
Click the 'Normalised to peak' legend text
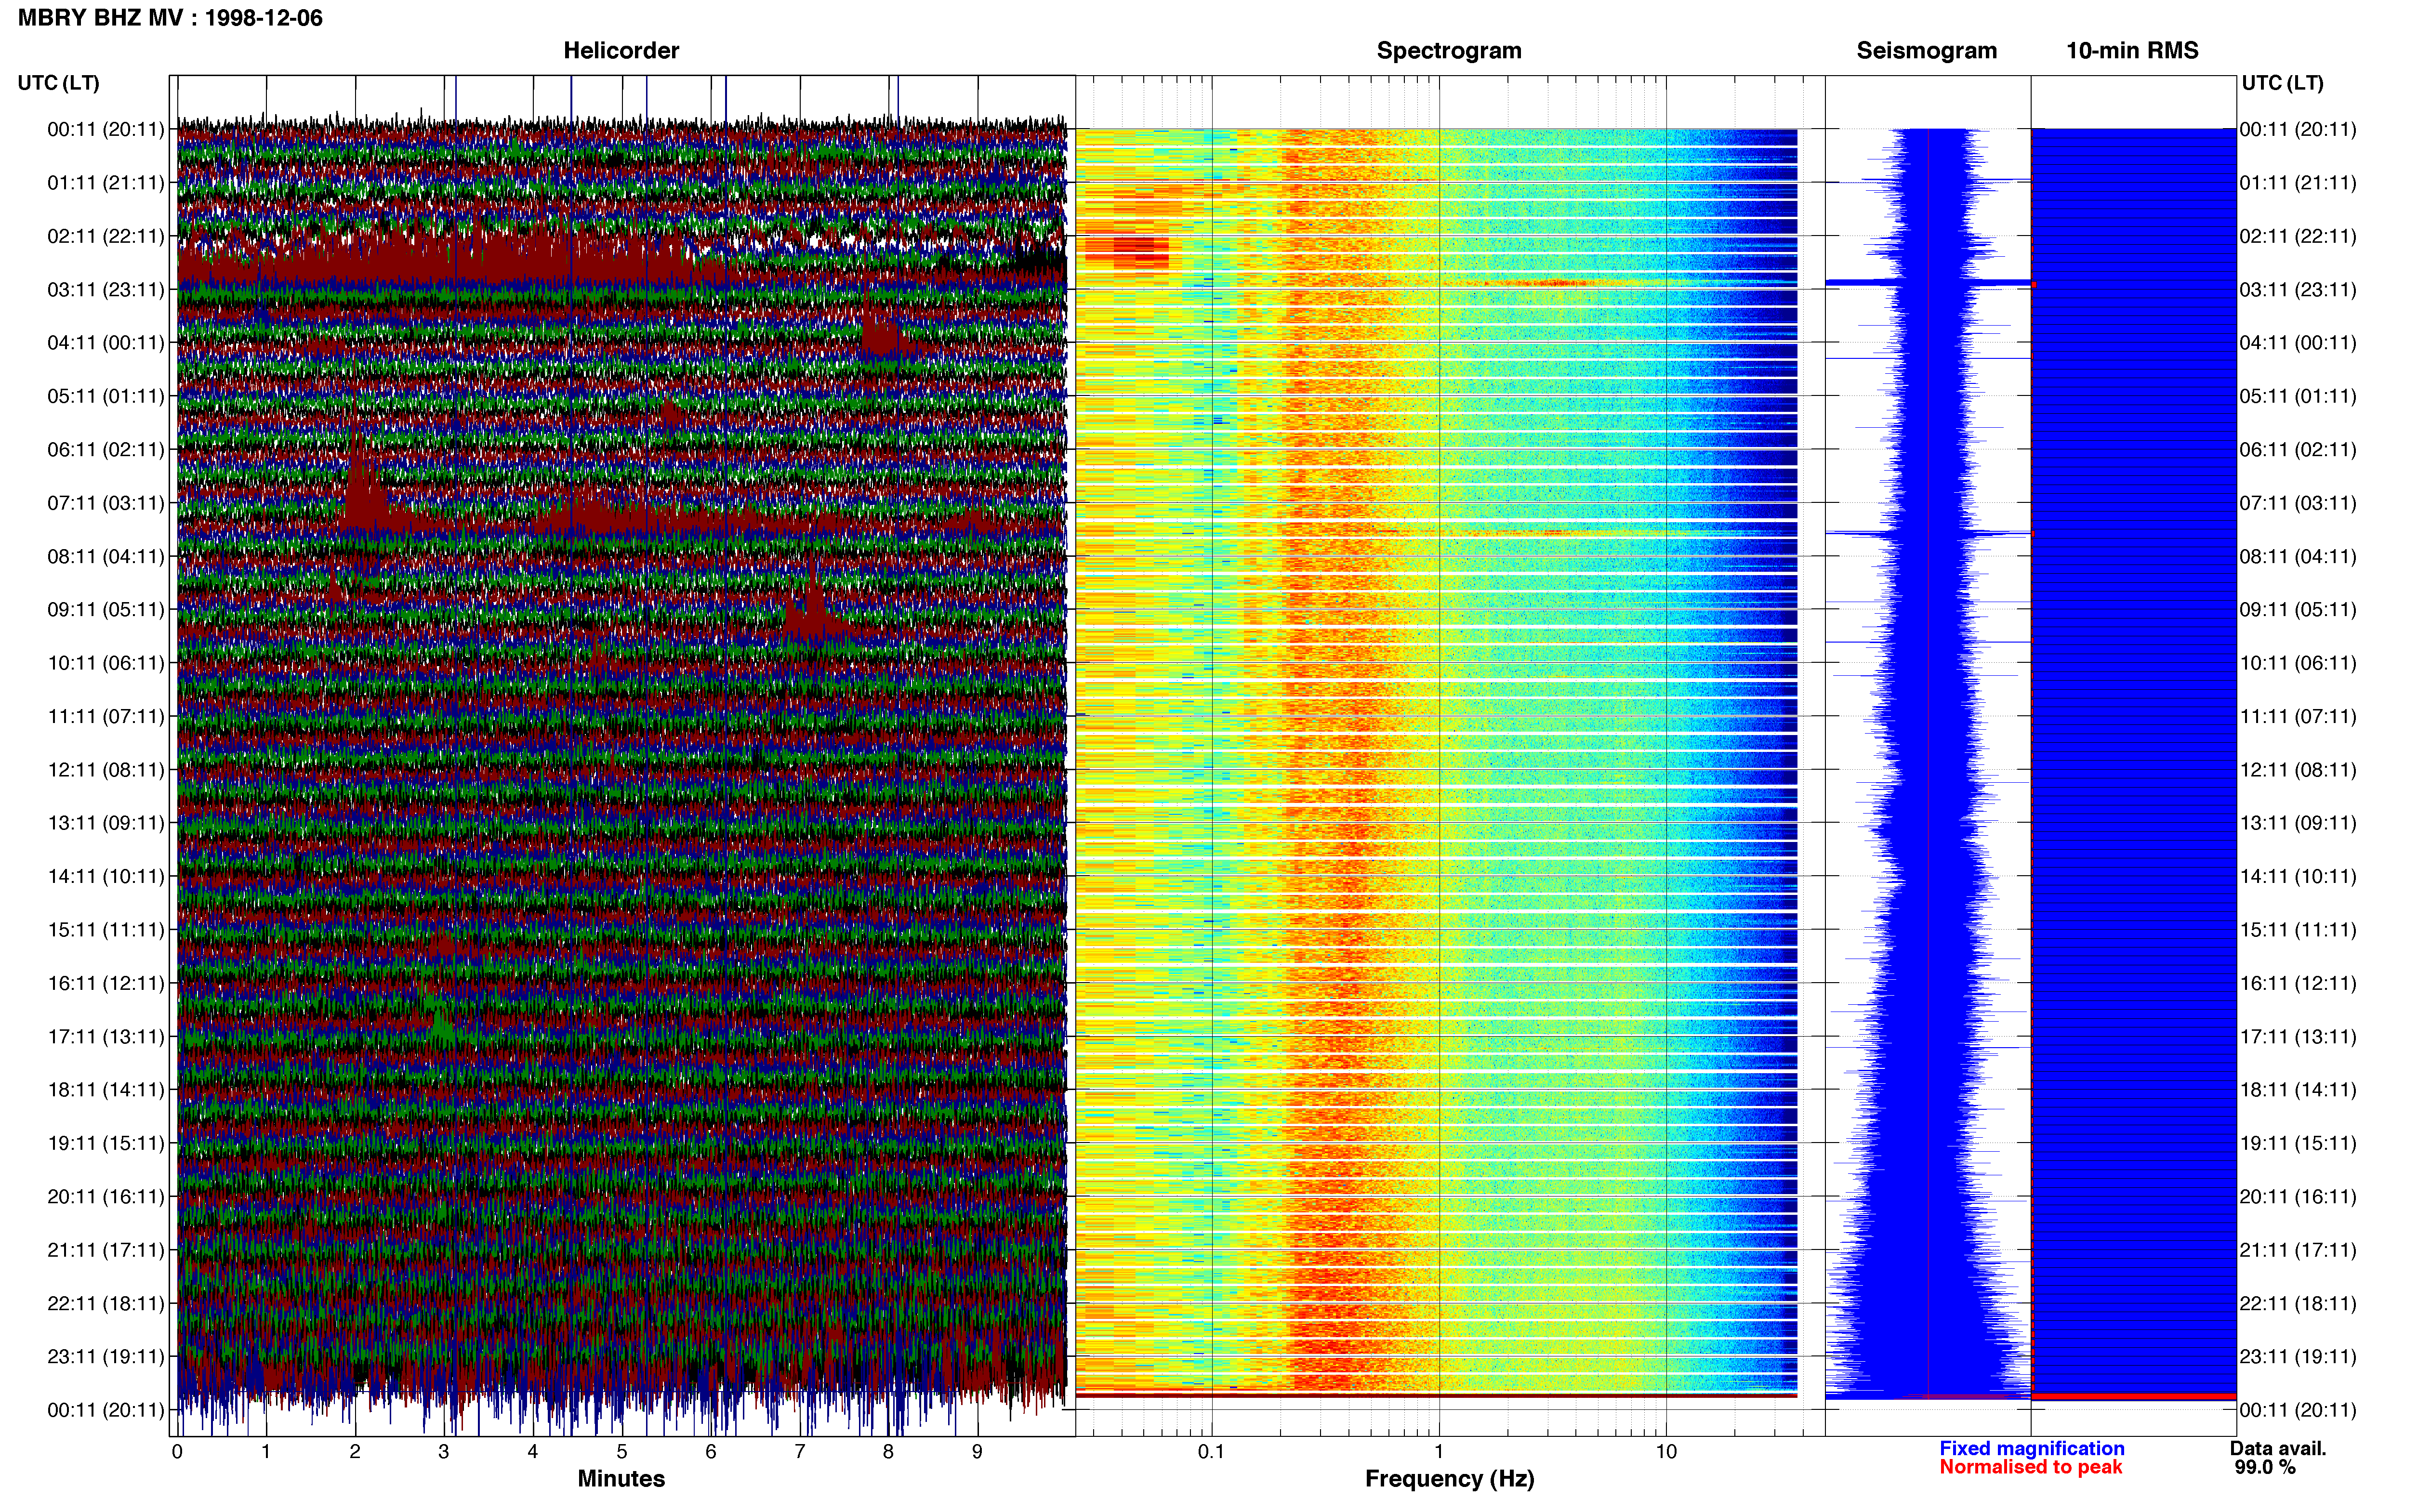(x=2030, y=1467)
